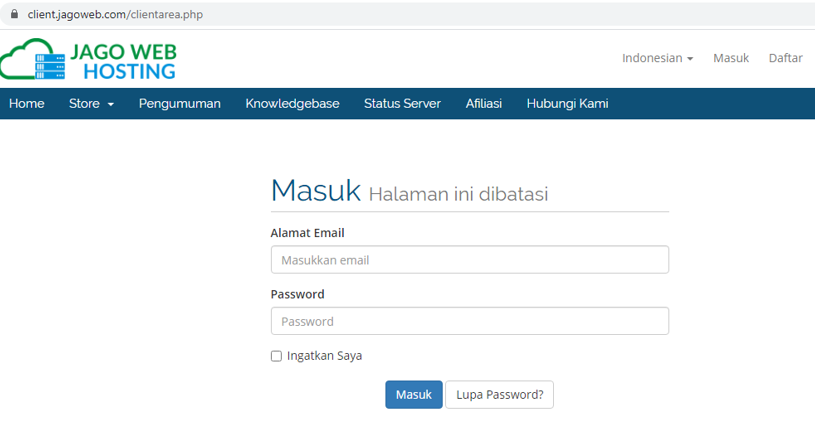The image size is (815, 431).
Task: View the Status Server page
Action: 402,103
